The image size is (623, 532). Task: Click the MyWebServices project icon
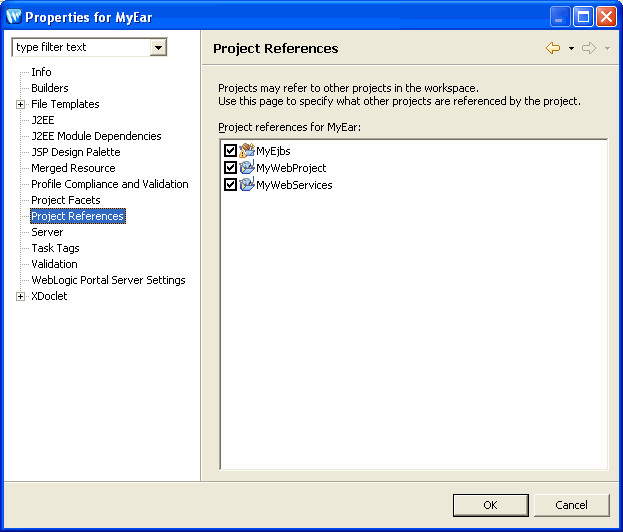click(x=247, y=185)
